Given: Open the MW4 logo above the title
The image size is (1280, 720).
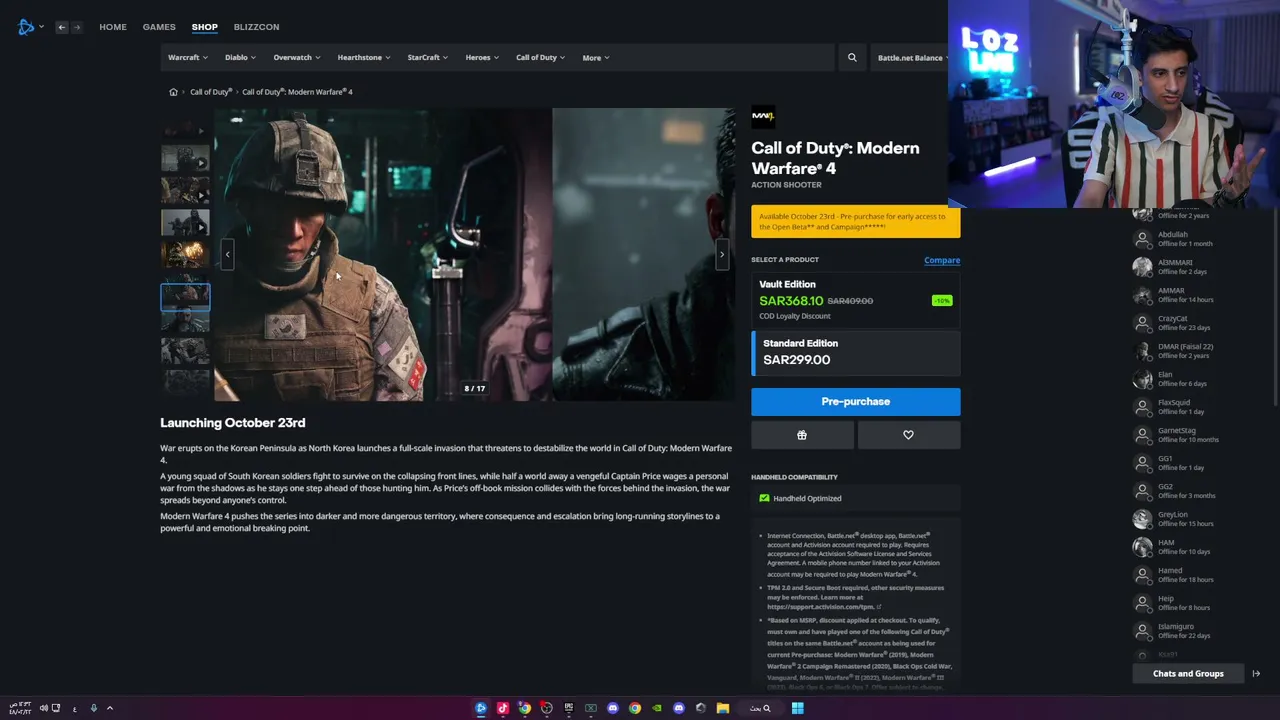Looking at the screenshot, I should (763, 116).
